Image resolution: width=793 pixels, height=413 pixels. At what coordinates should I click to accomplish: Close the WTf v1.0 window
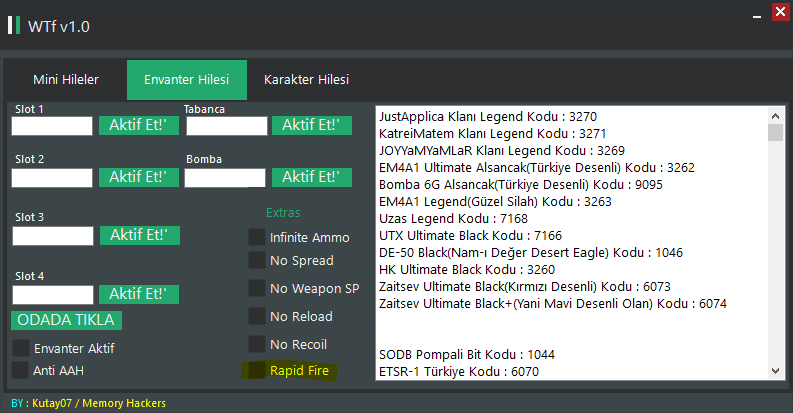781,12
